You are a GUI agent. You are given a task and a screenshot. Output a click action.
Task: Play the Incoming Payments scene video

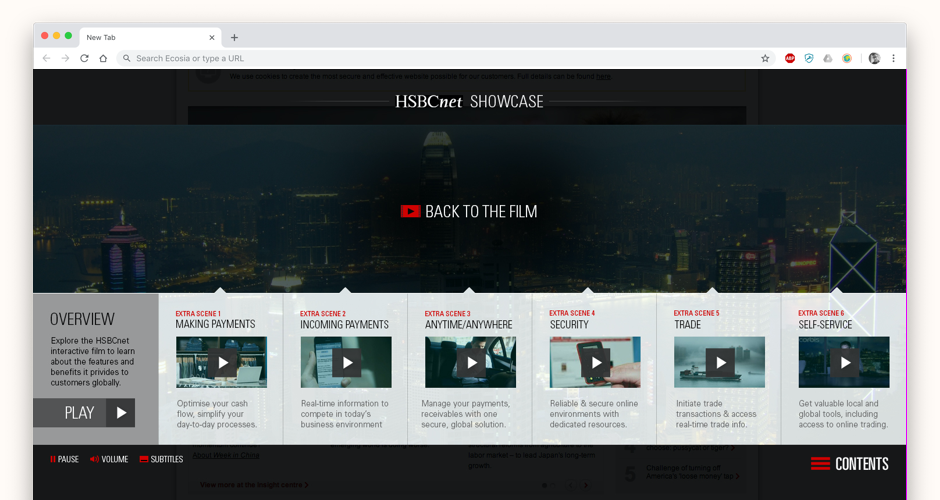point(346,362)
